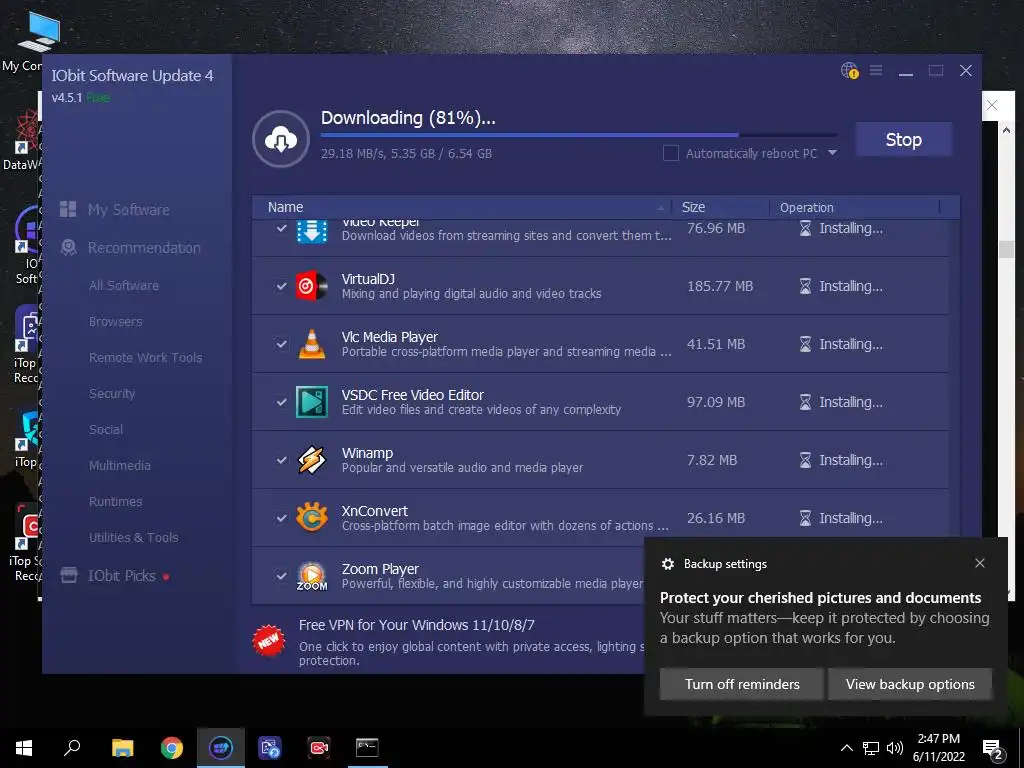Open My Software section
Screen dimensions: 1024x768
tap(129, 210)
